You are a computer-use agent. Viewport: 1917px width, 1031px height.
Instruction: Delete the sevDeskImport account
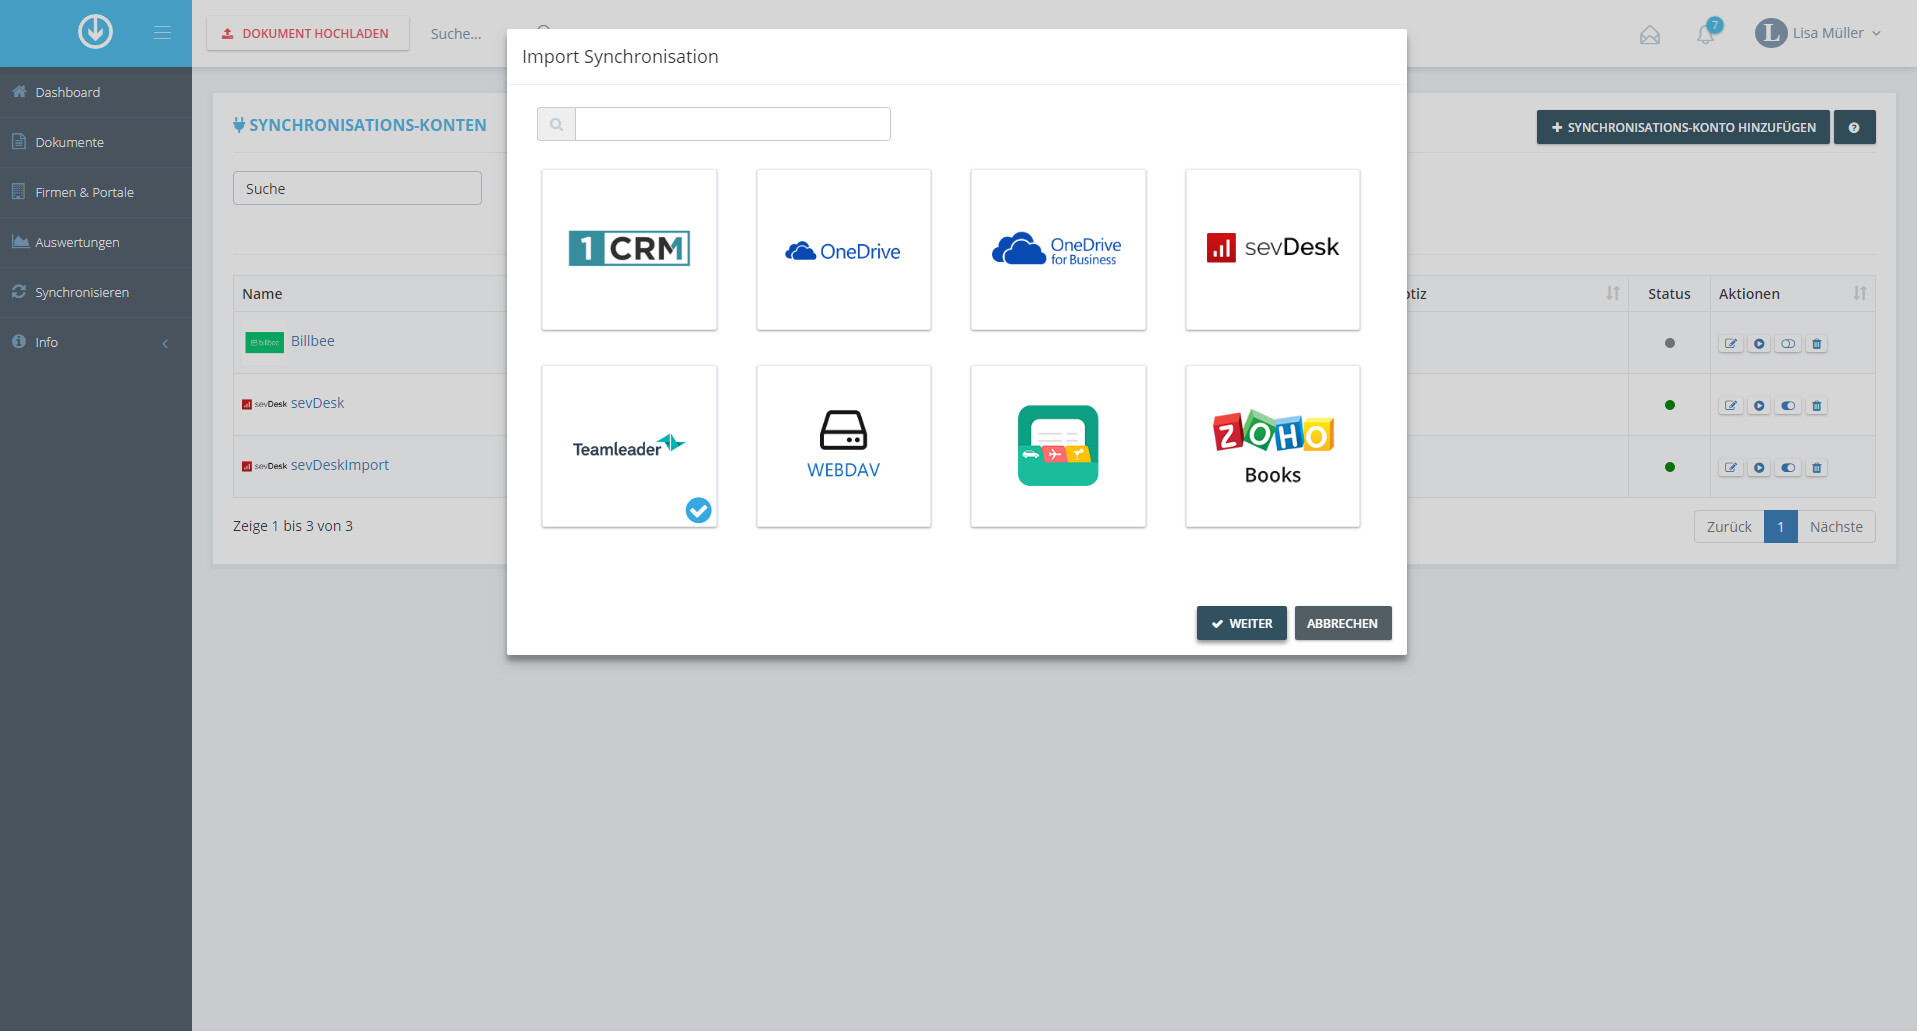coord(1817,468)
